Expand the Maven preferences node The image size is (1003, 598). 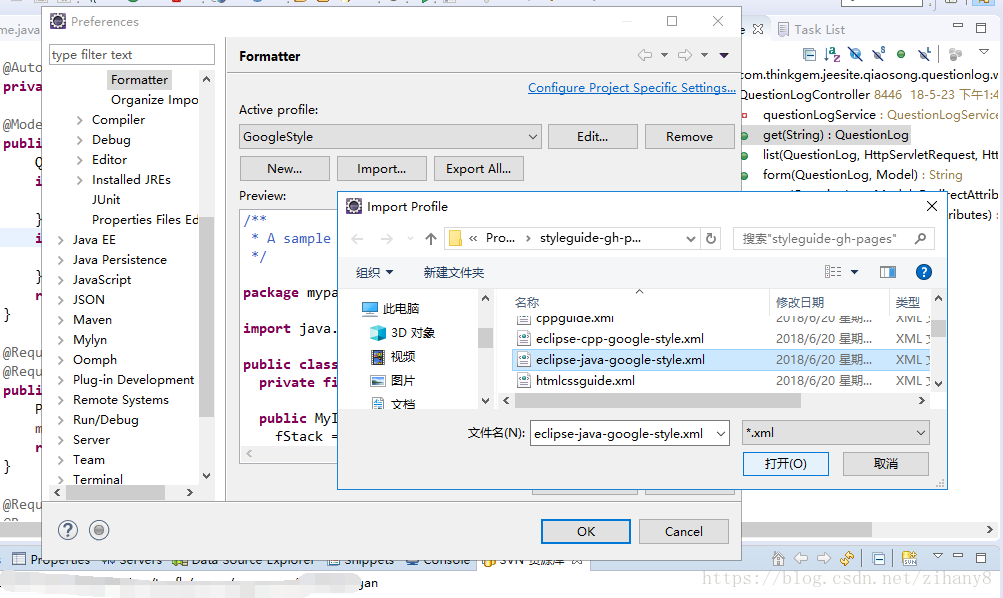[61, 320]
